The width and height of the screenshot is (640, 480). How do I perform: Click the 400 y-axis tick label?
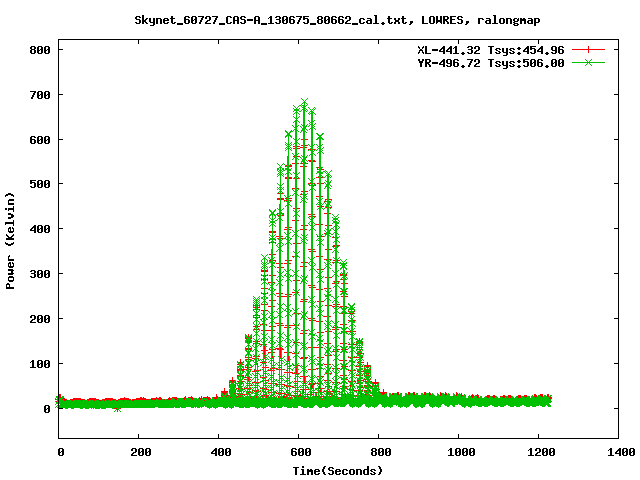40,229
